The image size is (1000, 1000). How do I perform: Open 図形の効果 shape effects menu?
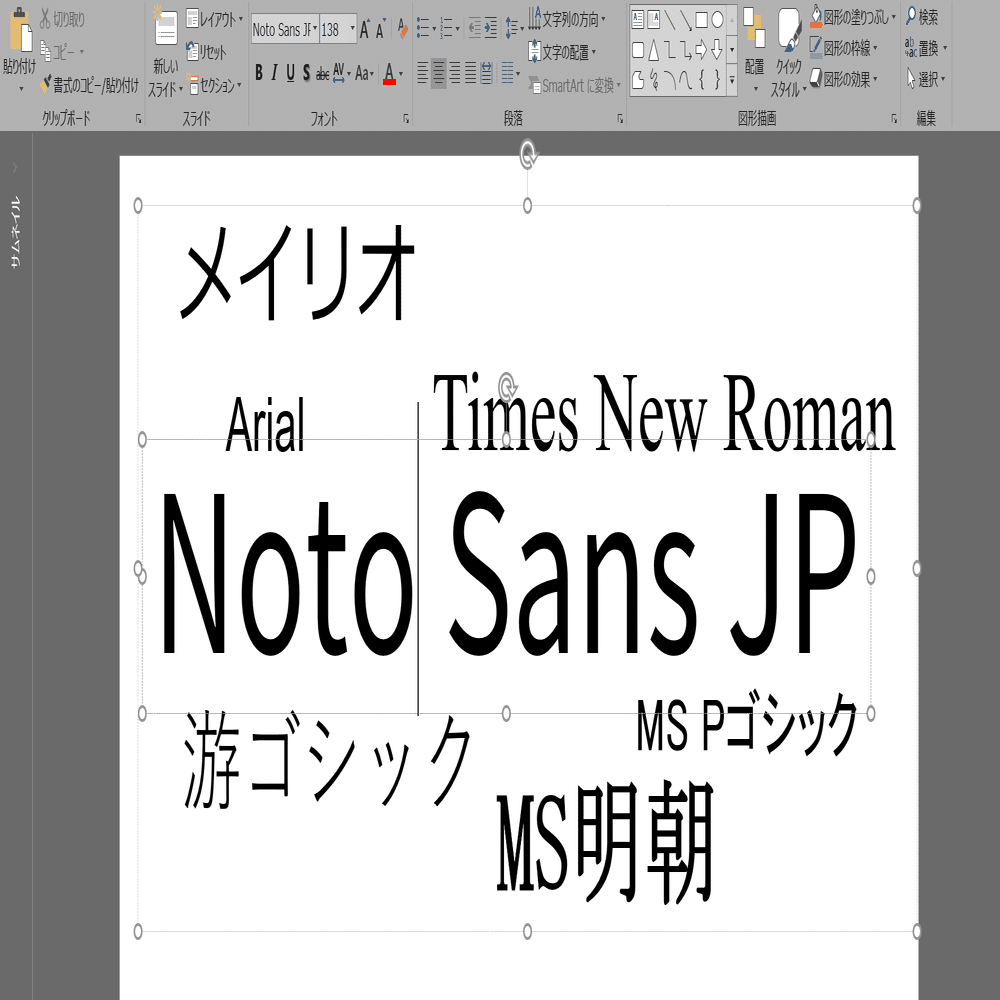tap(844, 79)
